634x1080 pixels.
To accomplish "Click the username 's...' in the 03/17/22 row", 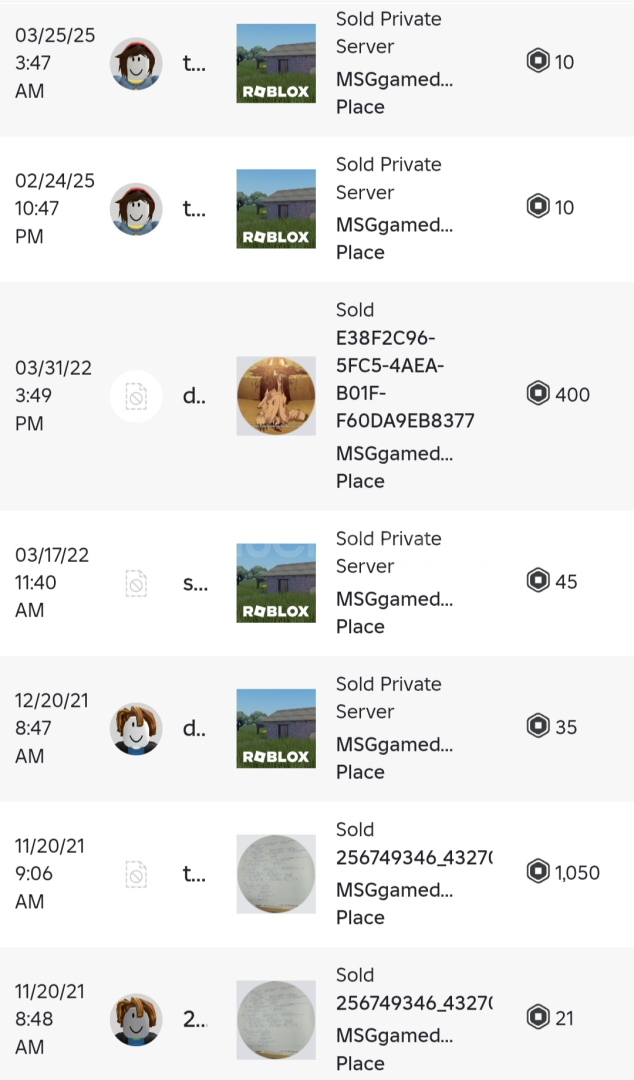I will 195,582.
